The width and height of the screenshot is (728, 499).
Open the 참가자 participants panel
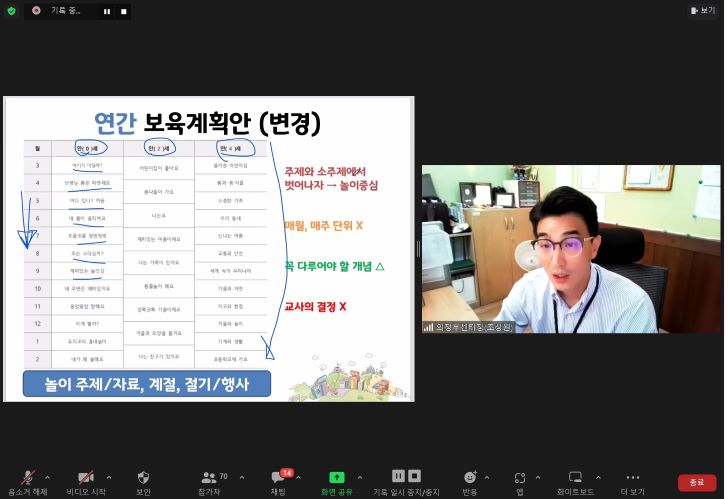(x=209, y=483)
